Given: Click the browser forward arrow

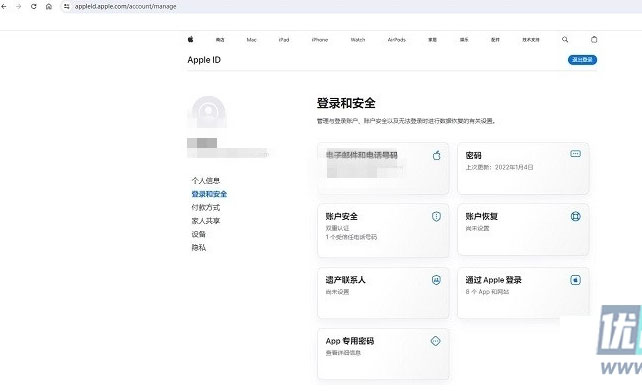Looking at the screenshot, I should (x=18, y=7).
